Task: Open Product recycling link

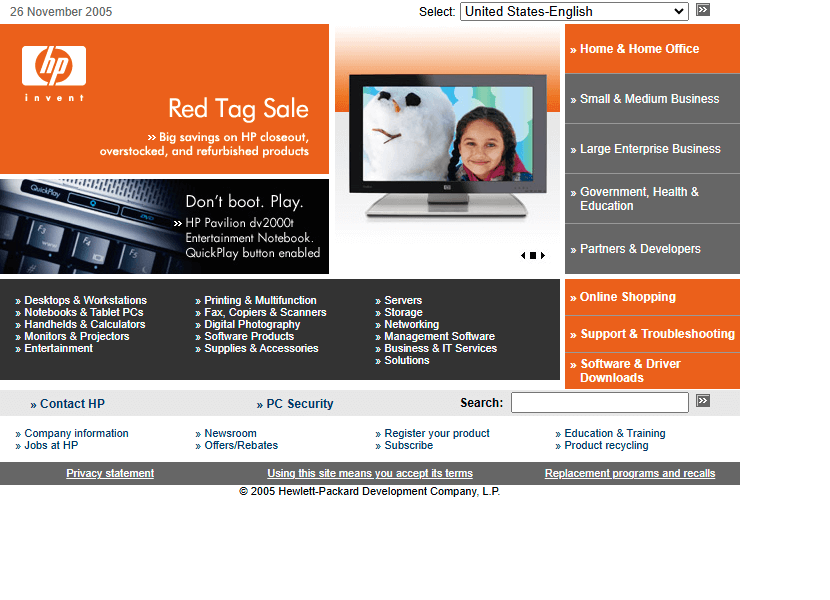Action: [606, 445]
